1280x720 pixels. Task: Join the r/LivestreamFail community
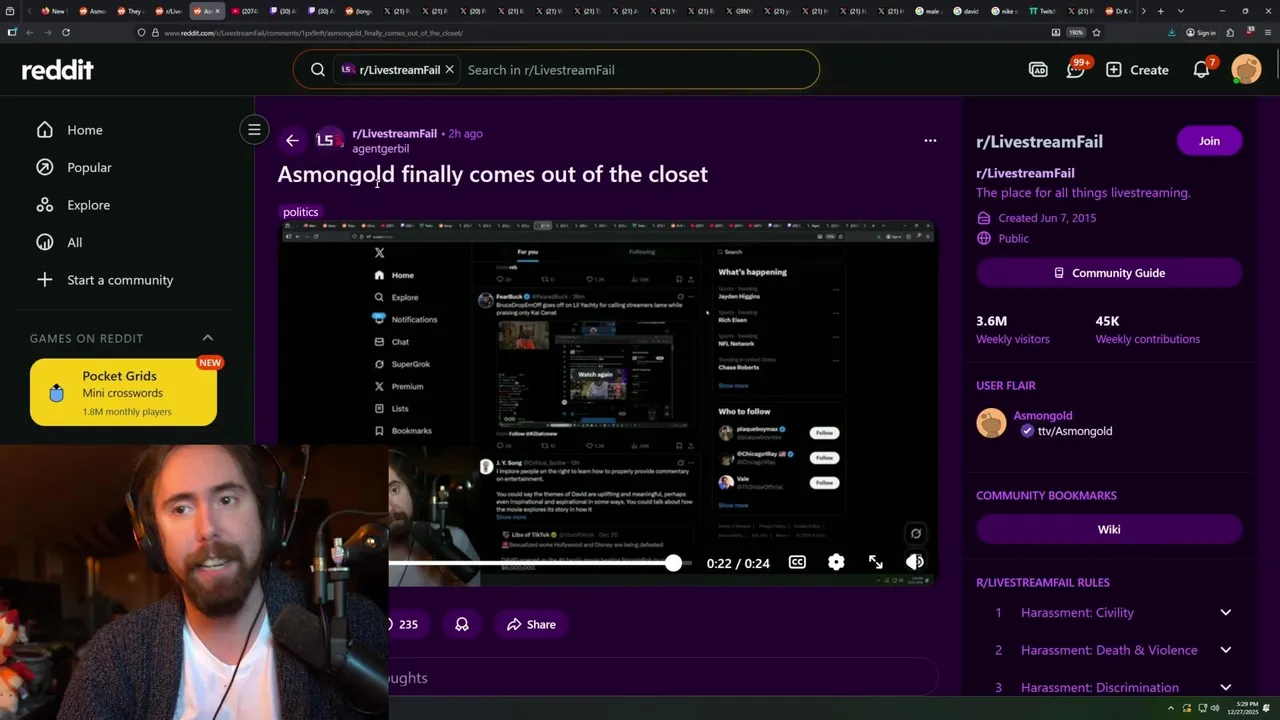[x=1209, y=141]
